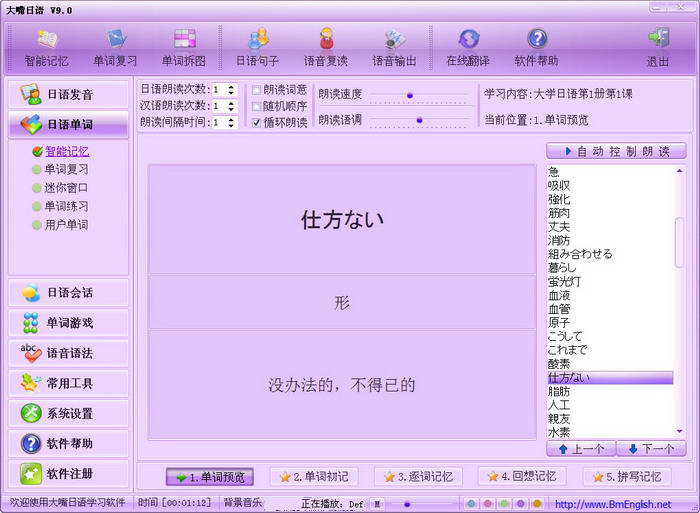Expand the 单词游戏 sidebar section

68,323
